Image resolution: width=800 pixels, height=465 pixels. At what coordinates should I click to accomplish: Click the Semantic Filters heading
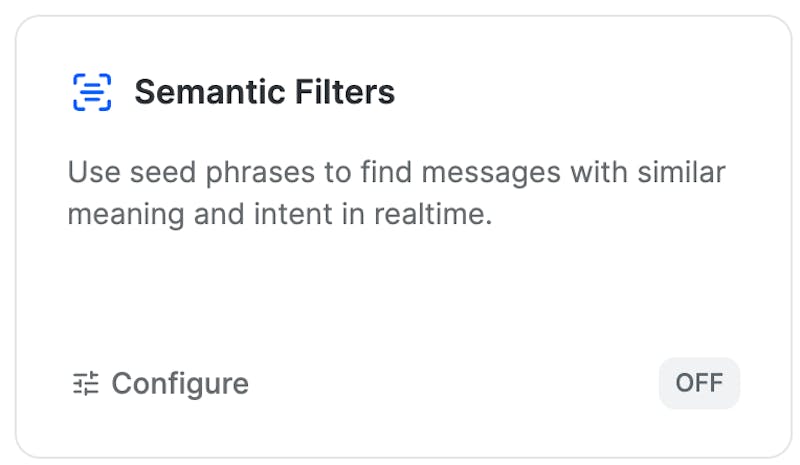[x=264, y=92]
